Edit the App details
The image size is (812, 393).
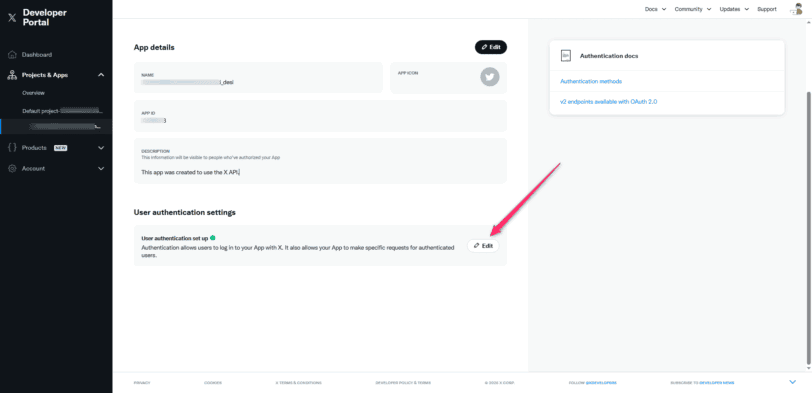point(490,47)
